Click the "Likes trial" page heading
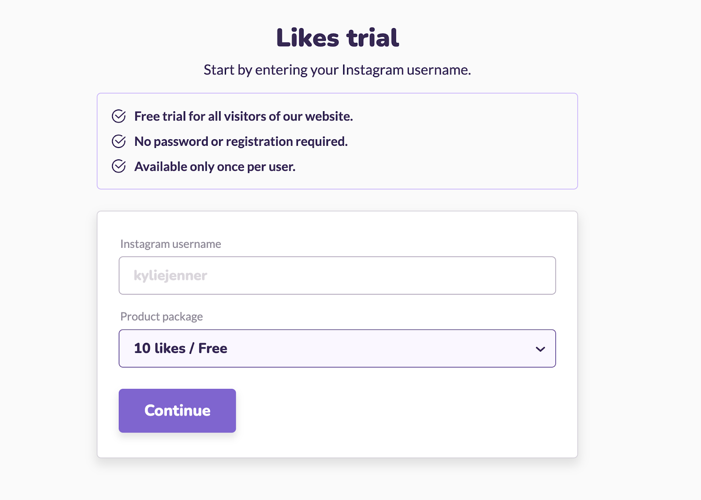 tap(337, 38)
